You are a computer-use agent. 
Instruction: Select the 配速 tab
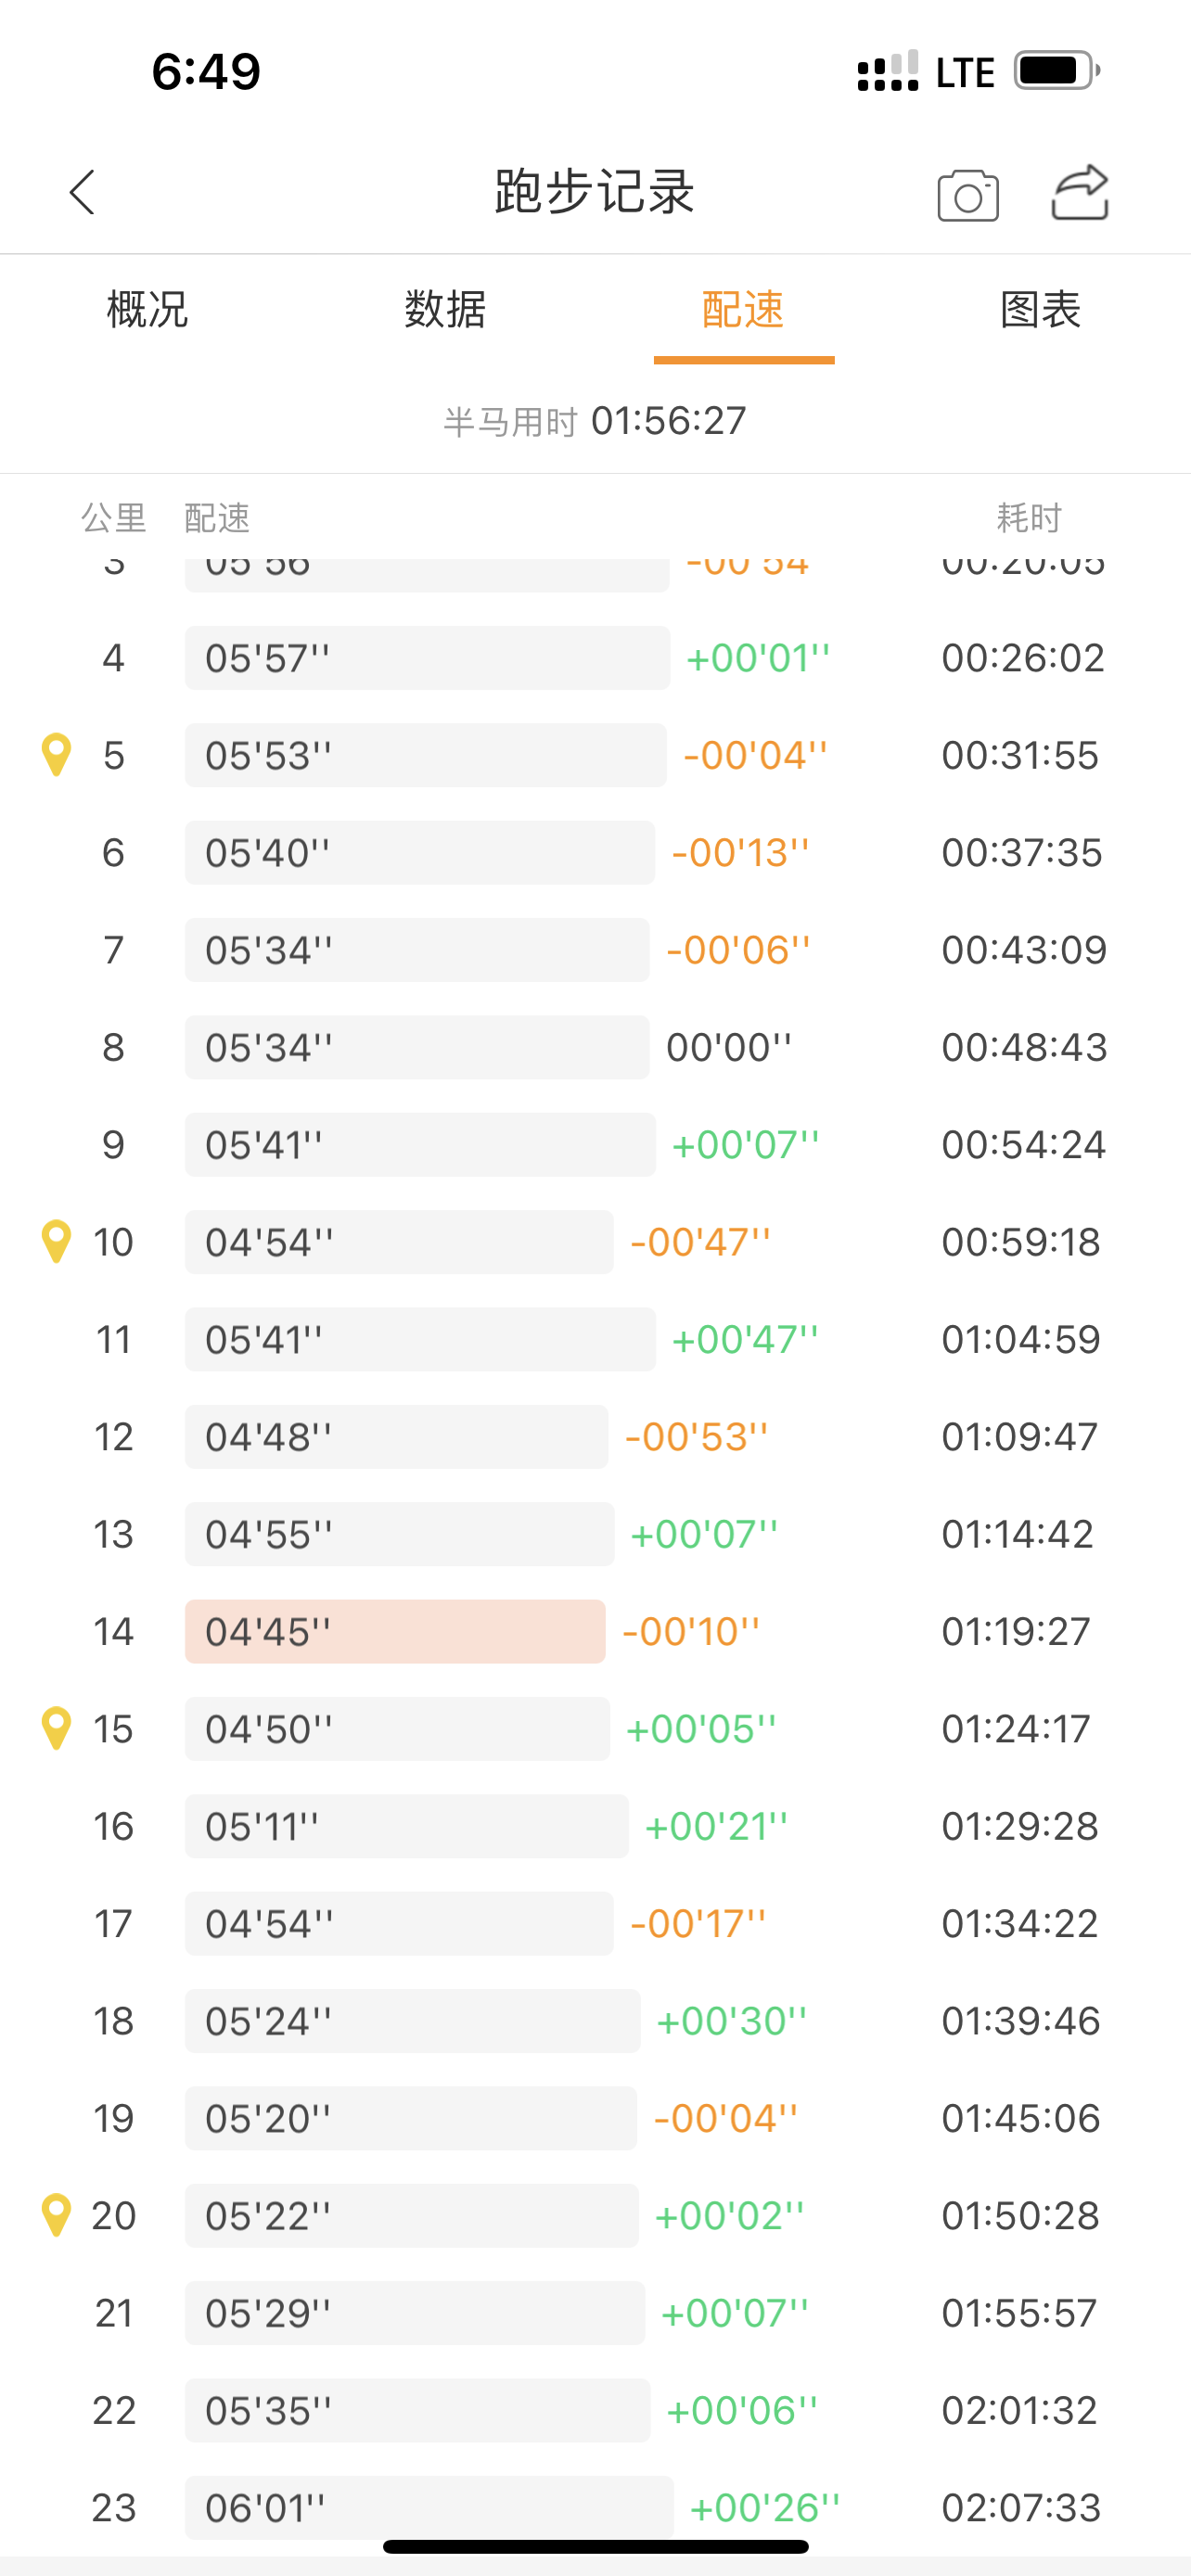click(743, 309)
